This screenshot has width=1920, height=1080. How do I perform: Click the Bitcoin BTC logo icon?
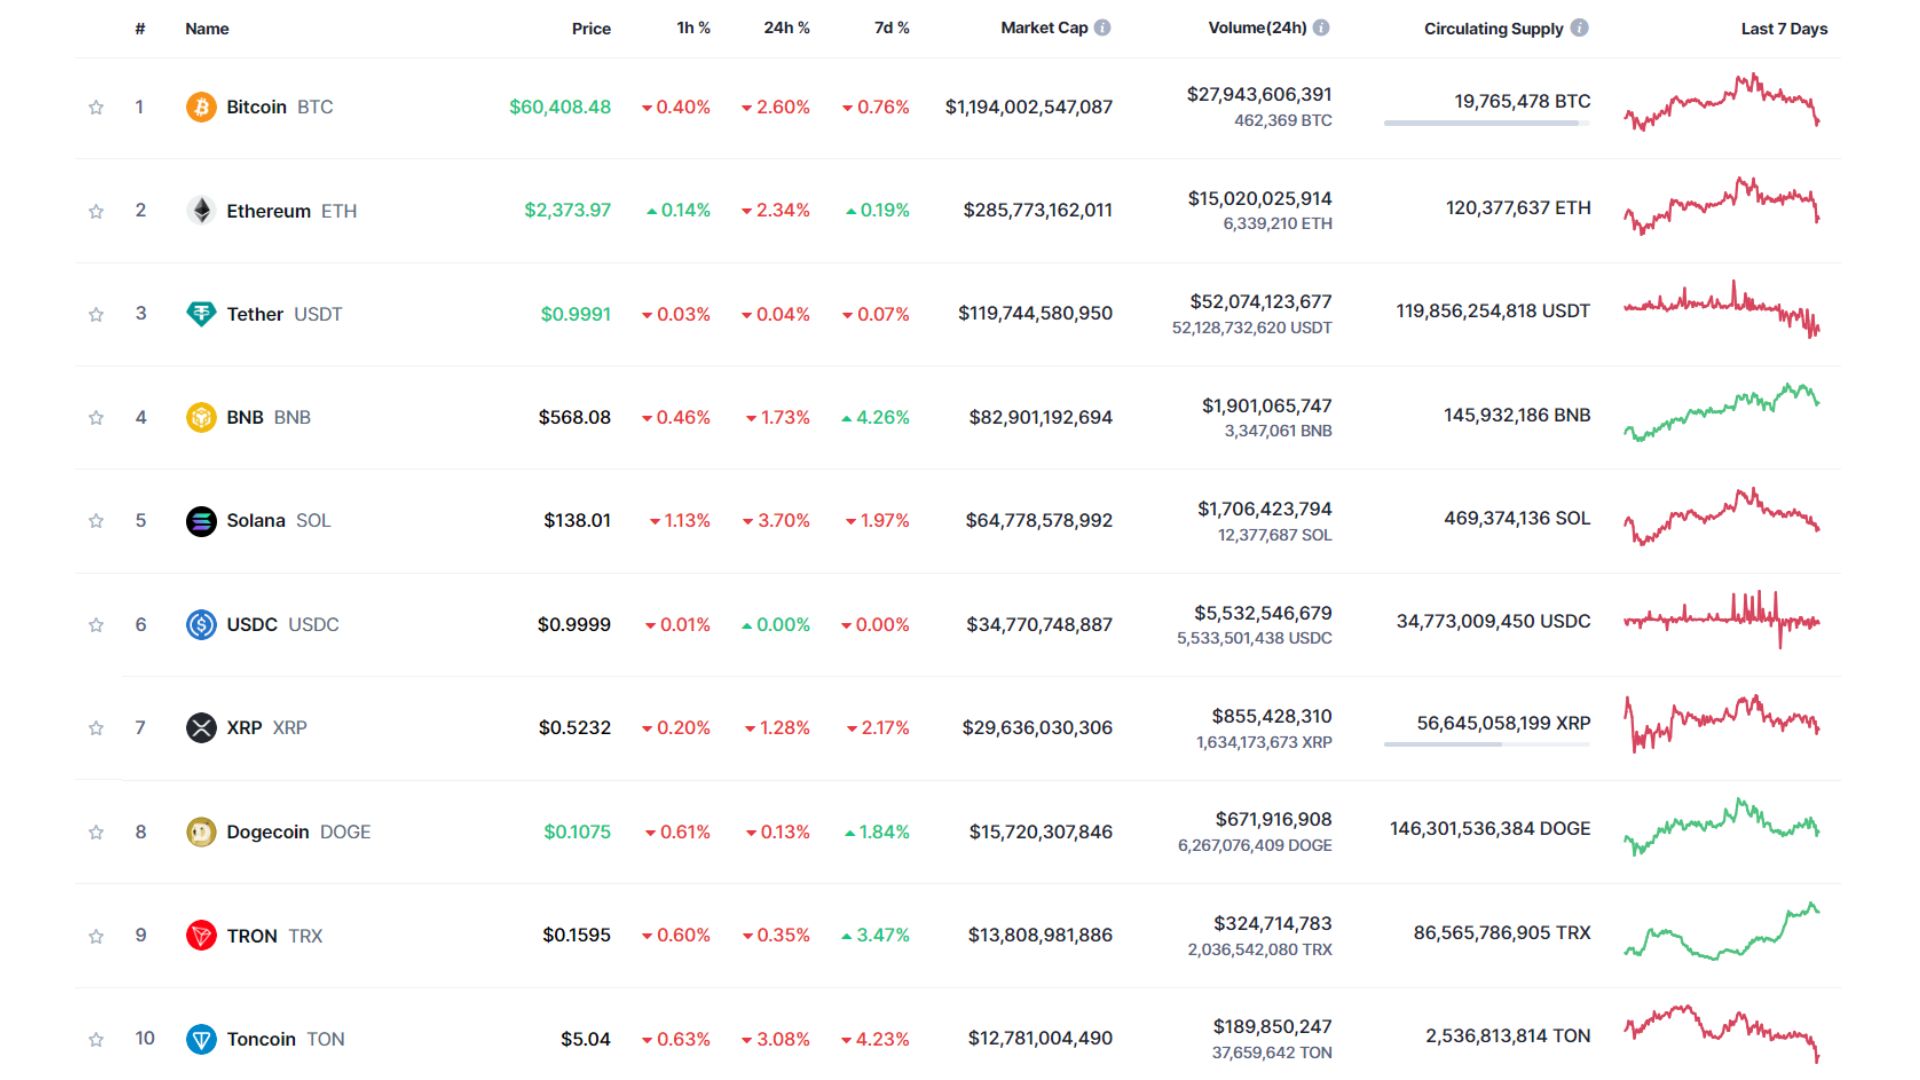[x=201, y=106]
